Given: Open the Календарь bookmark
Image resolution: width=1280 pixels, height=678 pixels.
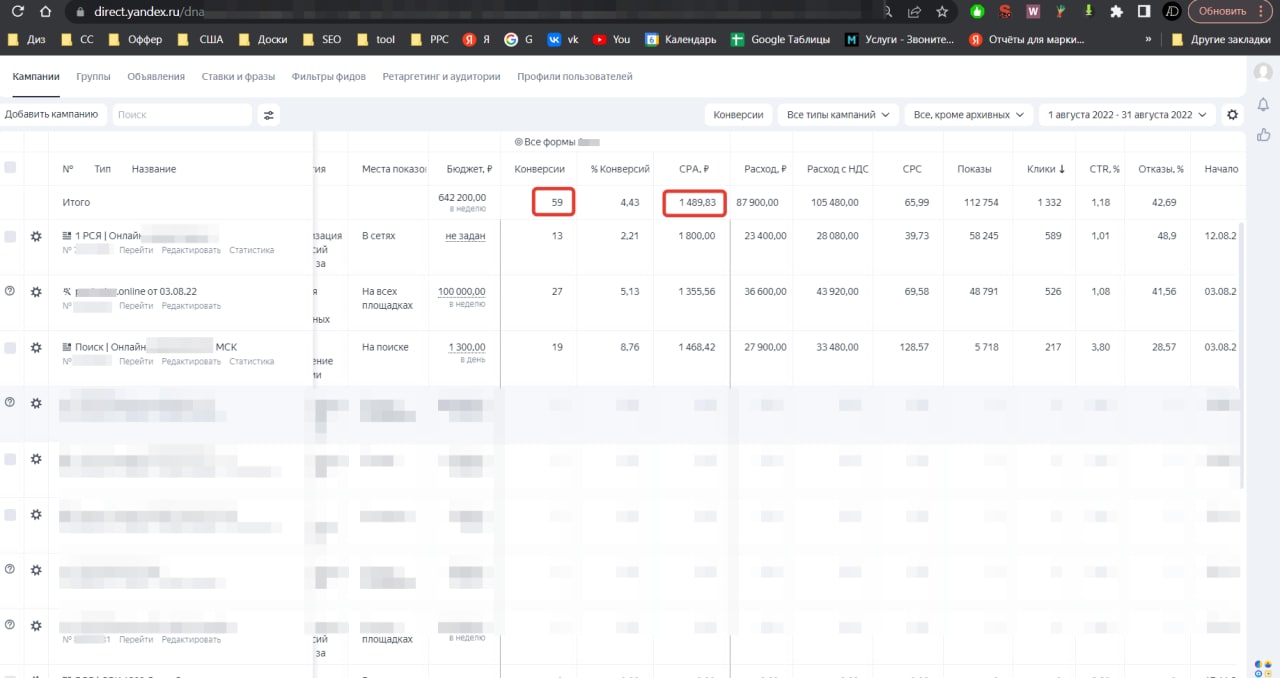Looking at the screenshot, I should [x=680, y=40].
